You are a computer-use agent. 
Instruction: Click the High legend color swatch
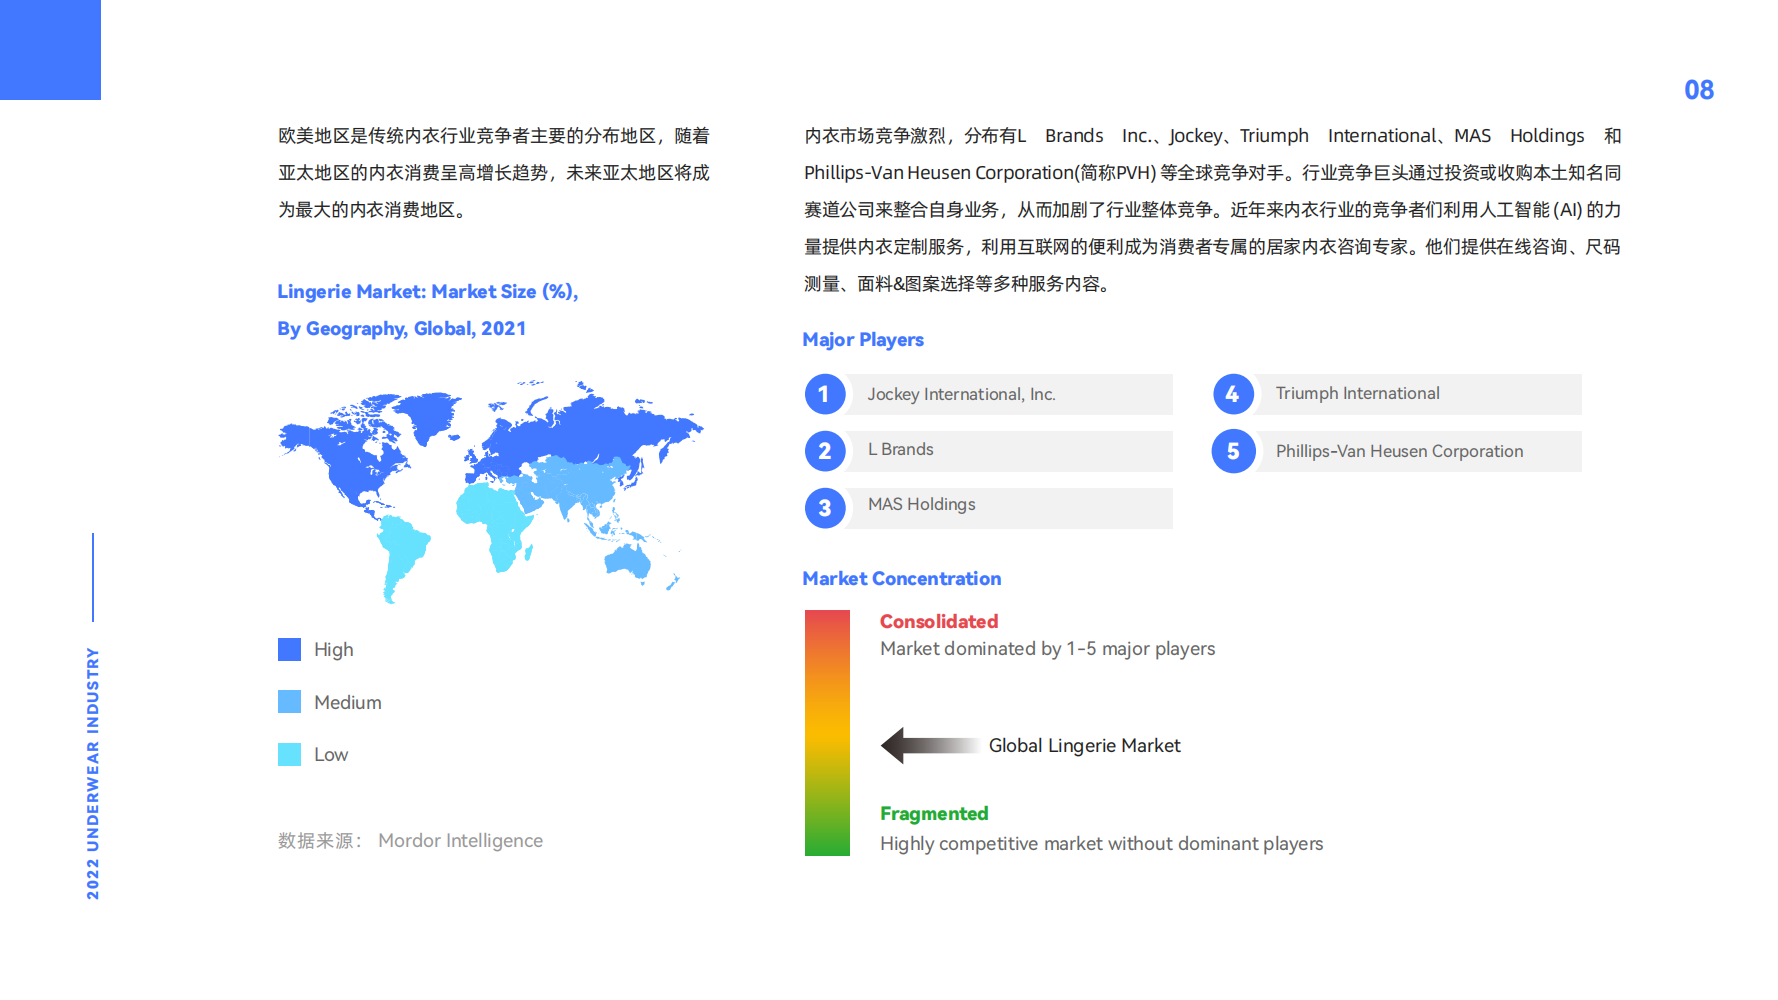(x=289, y=650)
